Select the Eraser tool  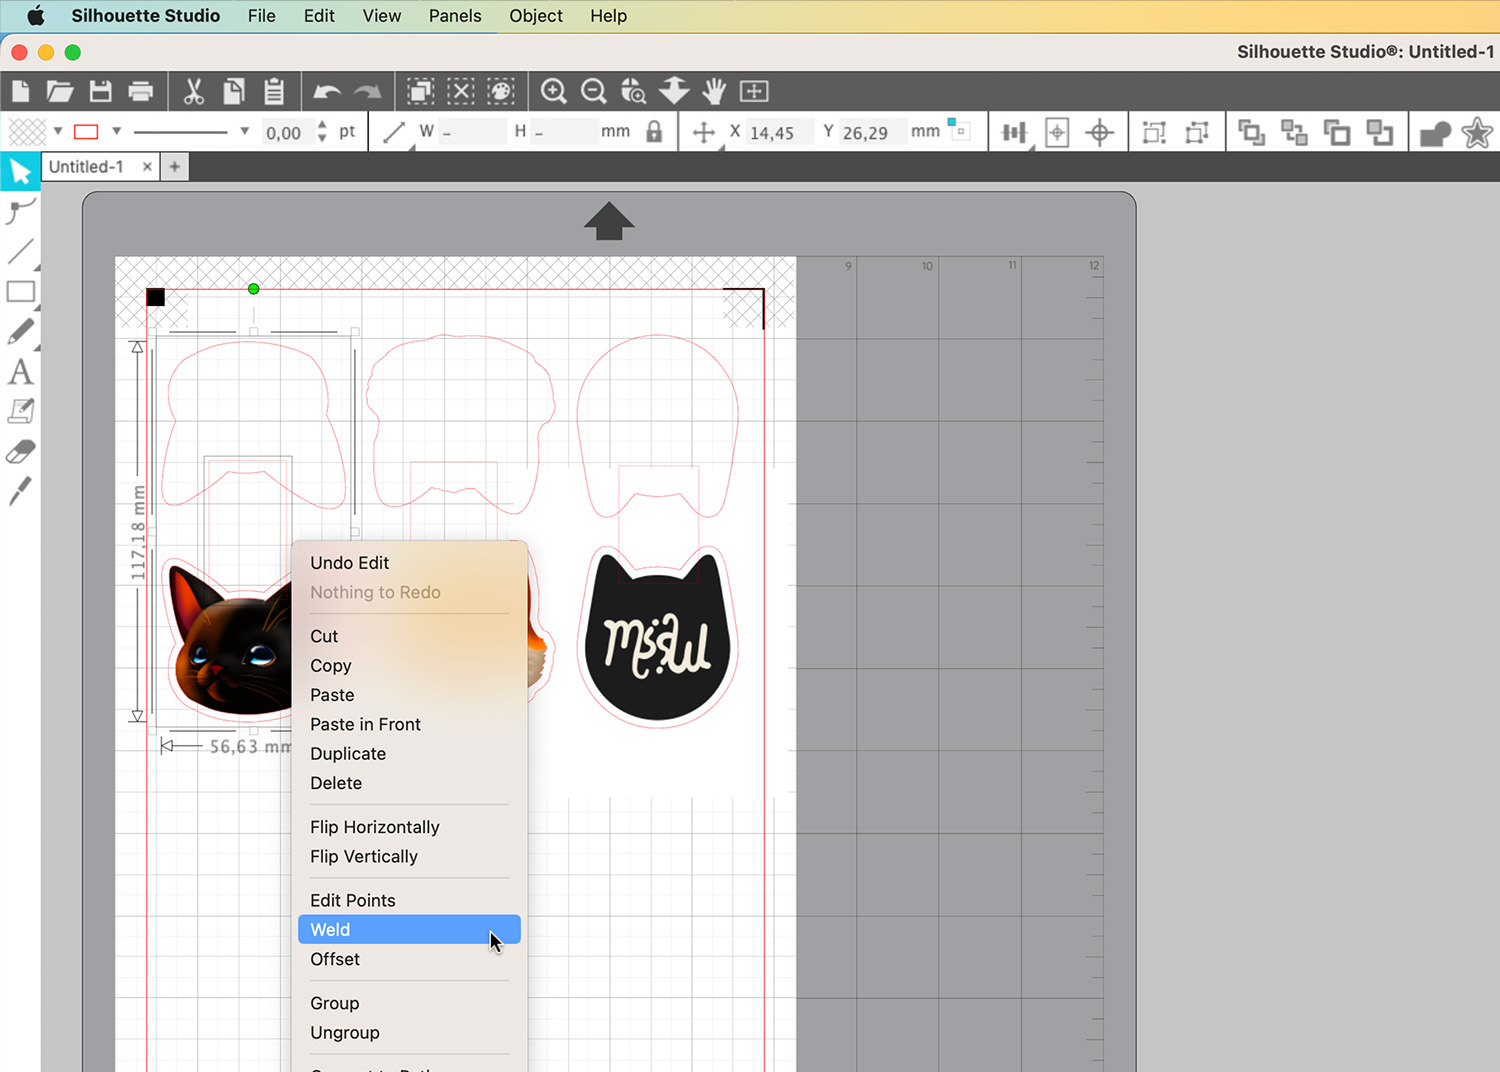point(20,452)
